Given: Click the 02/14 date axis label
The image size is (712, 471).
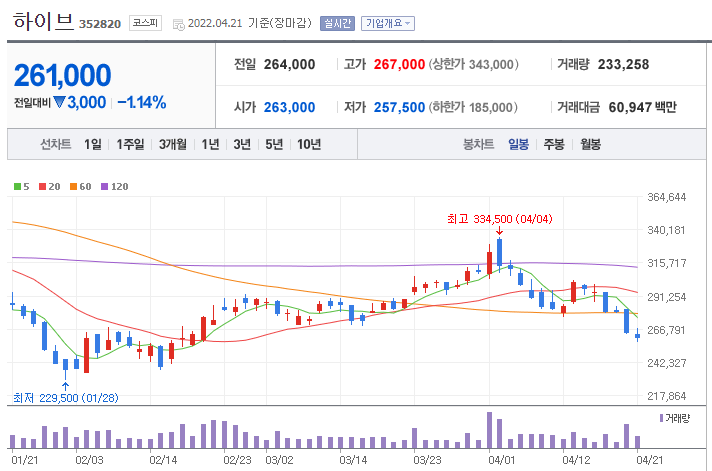Looking at the screenshot, I should tap(163, 460).
